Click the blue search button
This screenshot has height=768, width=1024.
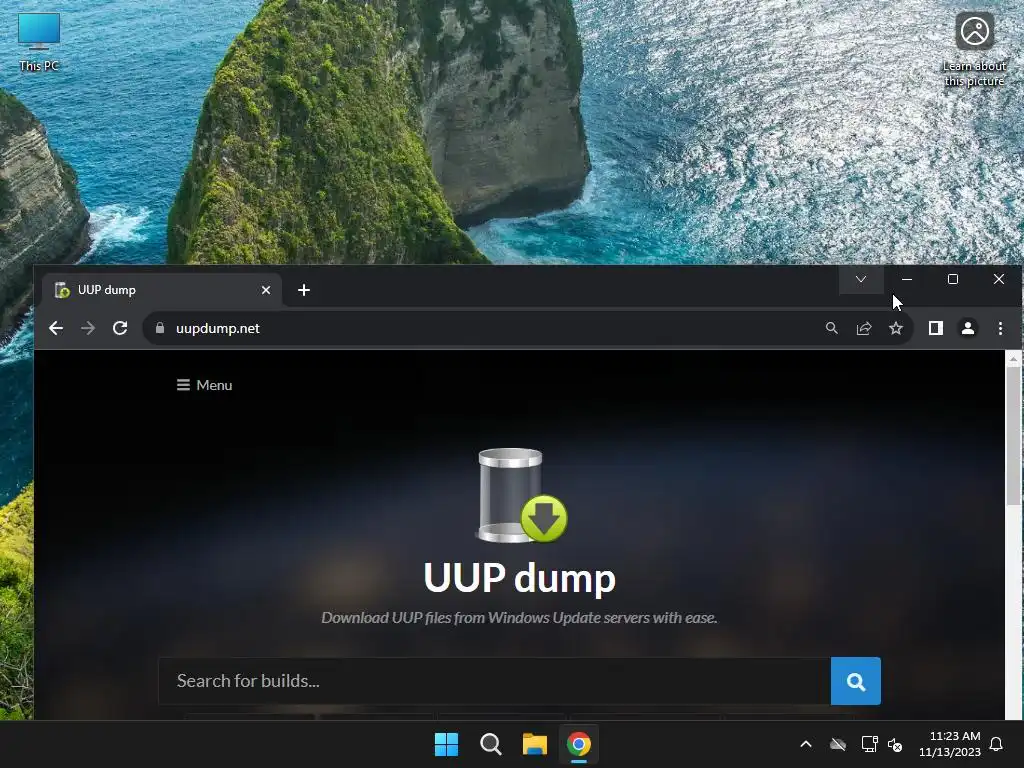[856, 681]
